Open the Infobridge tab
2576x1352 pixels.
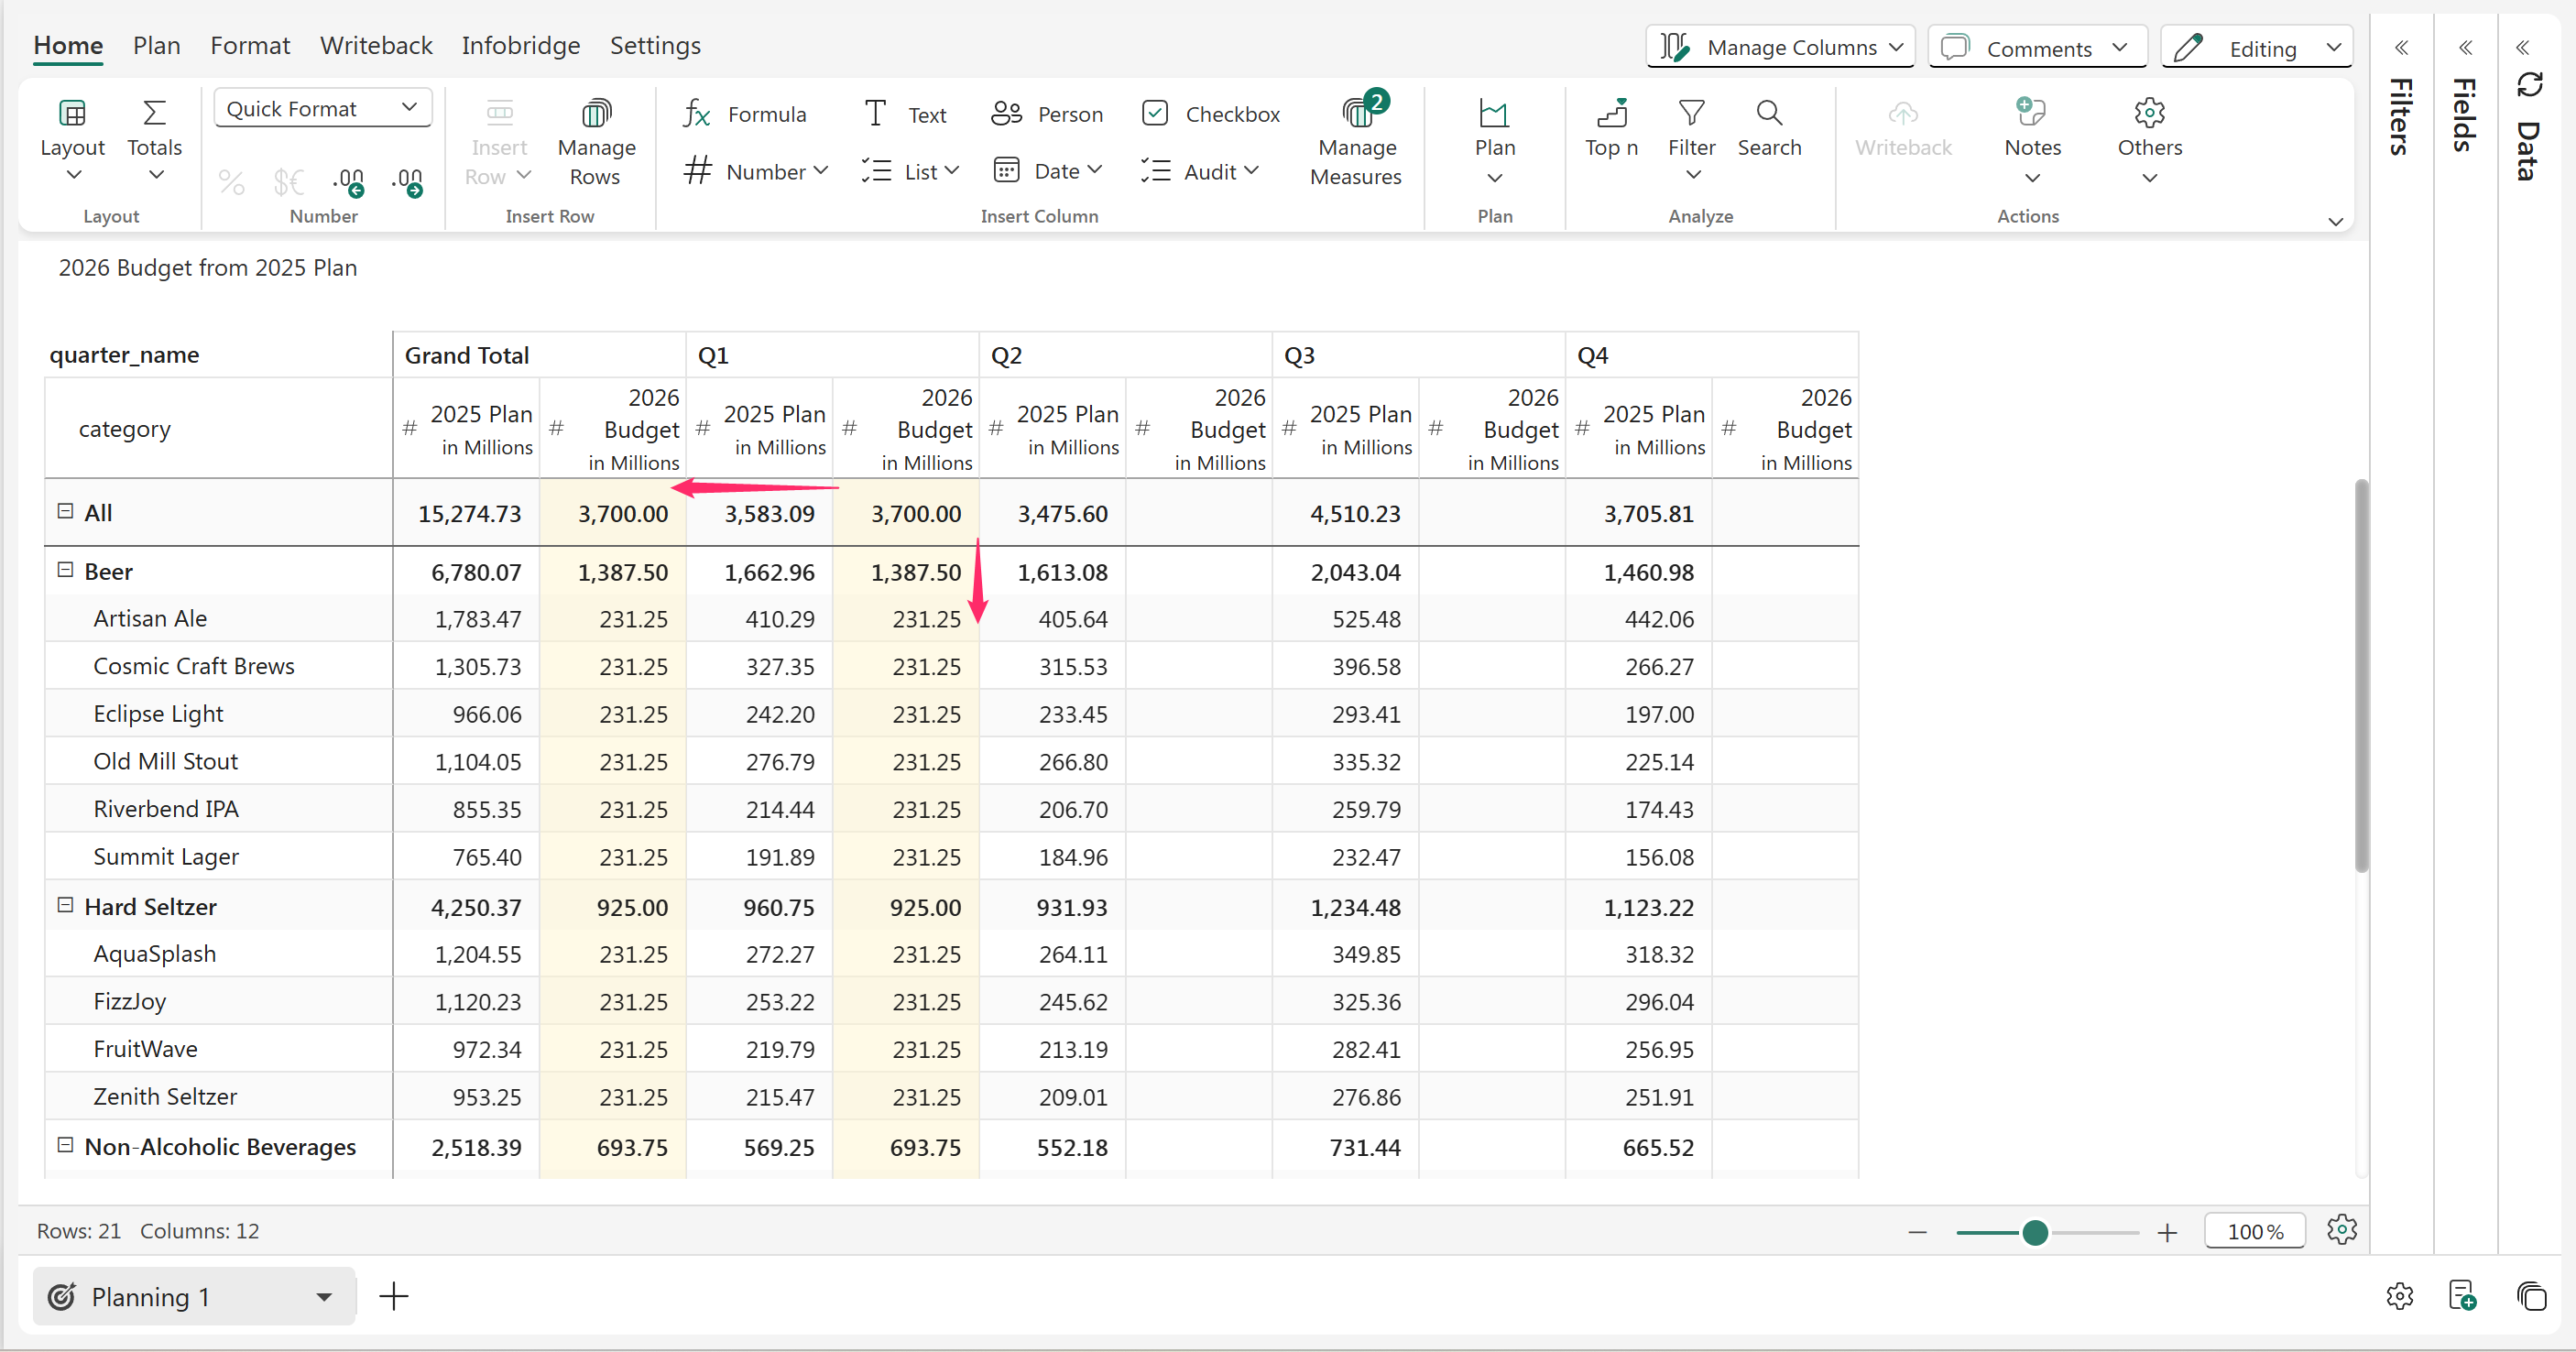point(520,45)
